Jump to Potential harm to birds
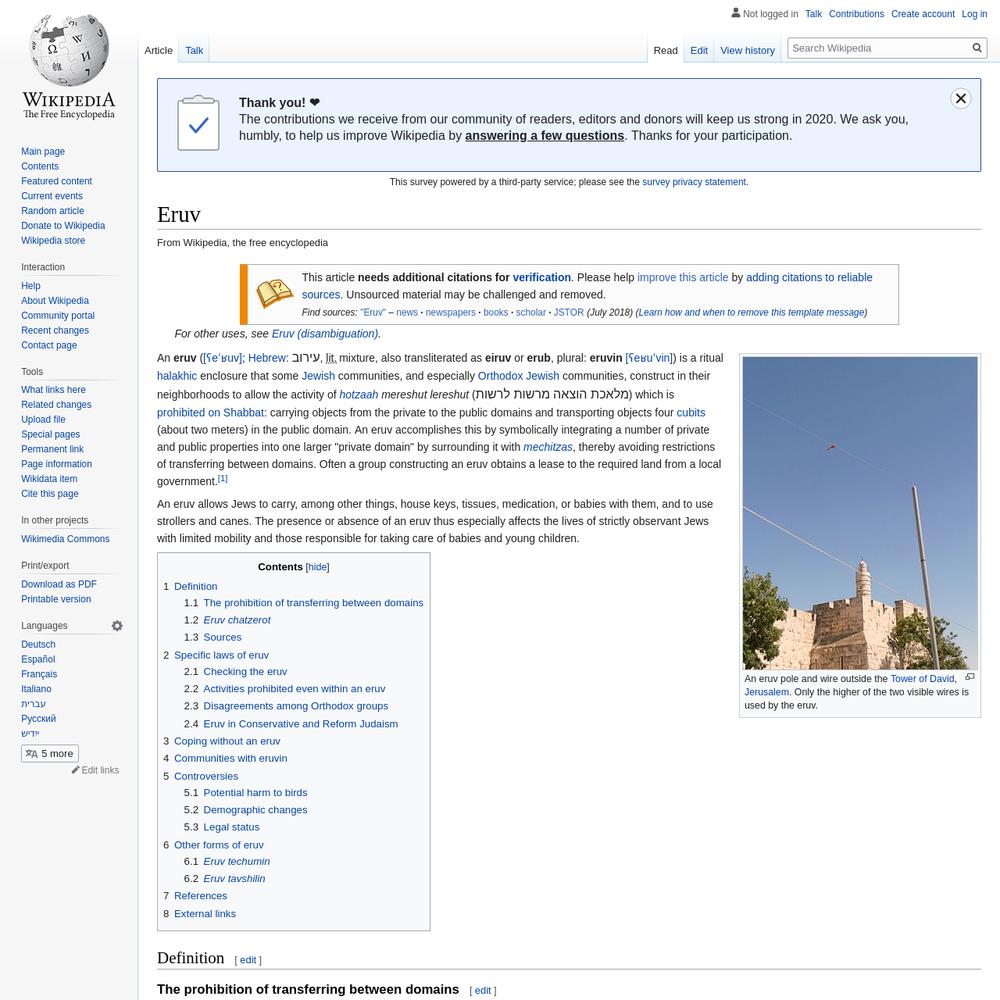Screen dimensions: 1000x1000 coord(255,793)
